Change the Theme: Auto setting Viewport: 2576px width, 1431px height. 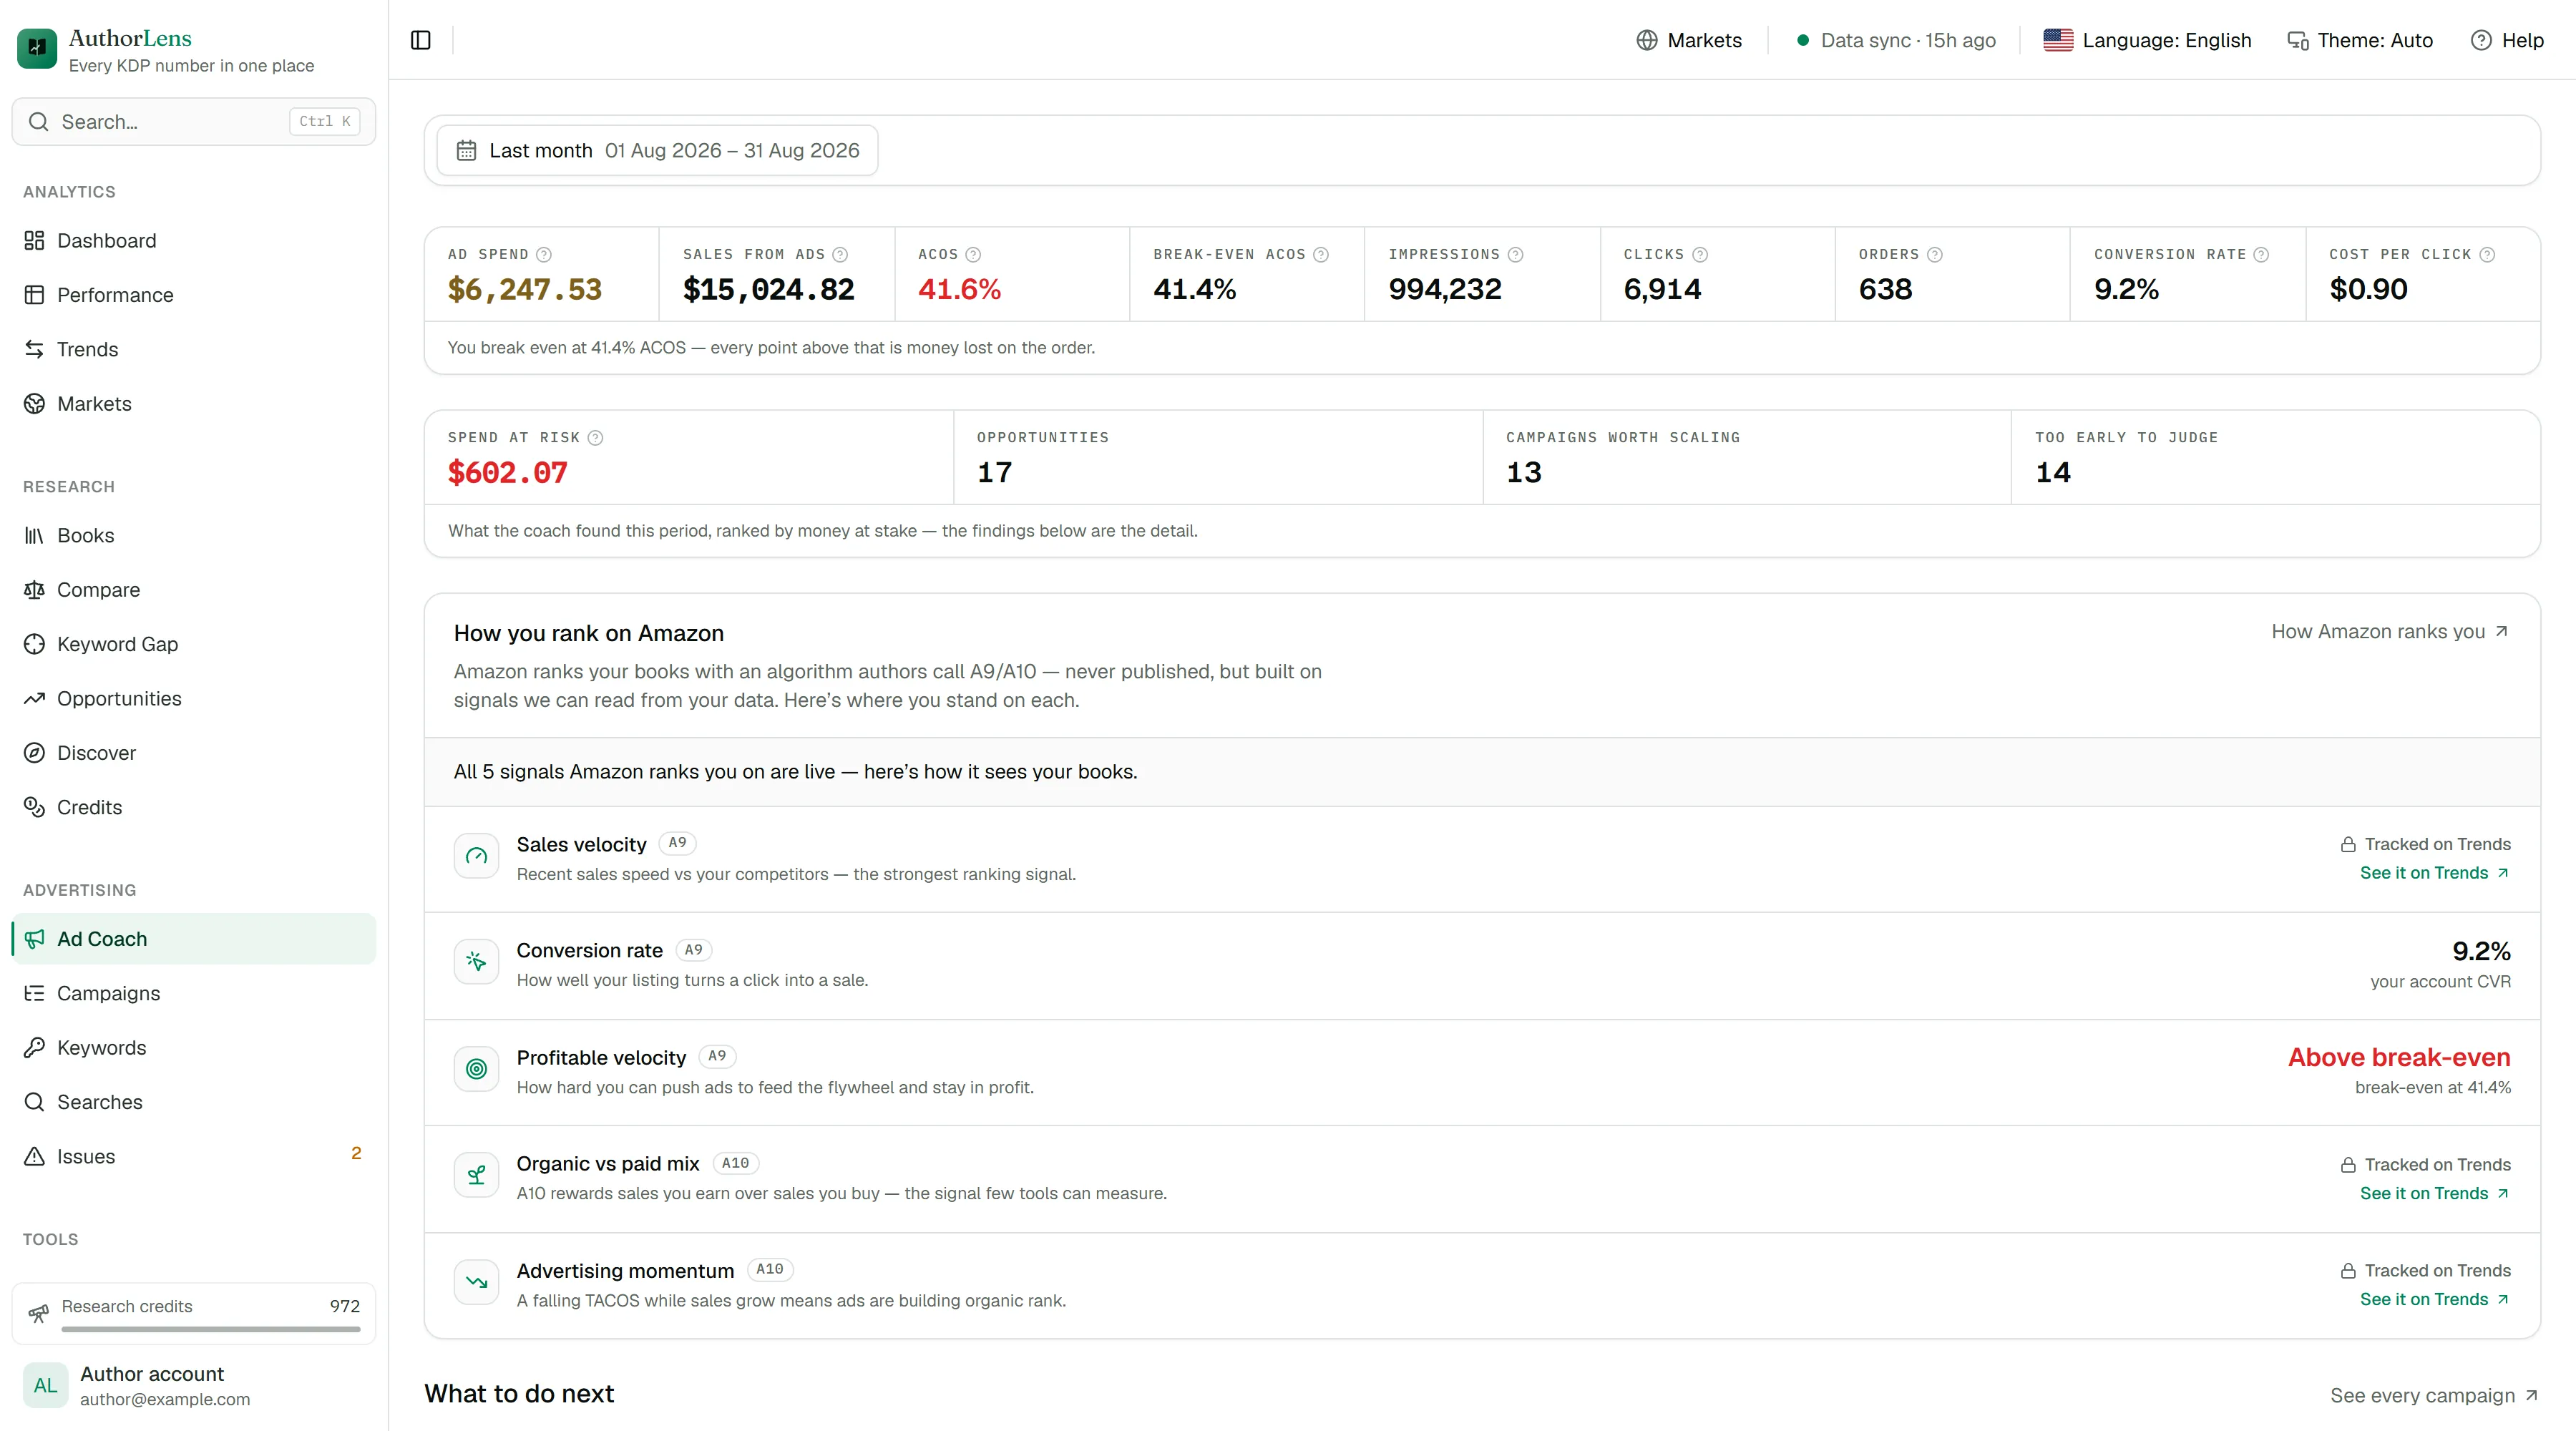point(2360,40)
